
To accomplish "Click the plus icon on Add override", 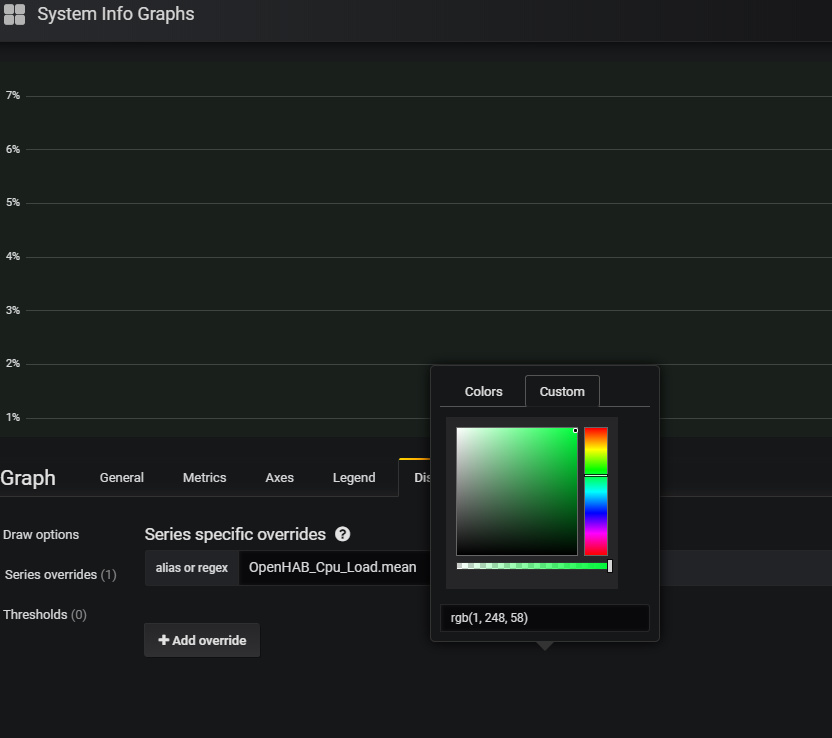I will click(x=166, y=640).
